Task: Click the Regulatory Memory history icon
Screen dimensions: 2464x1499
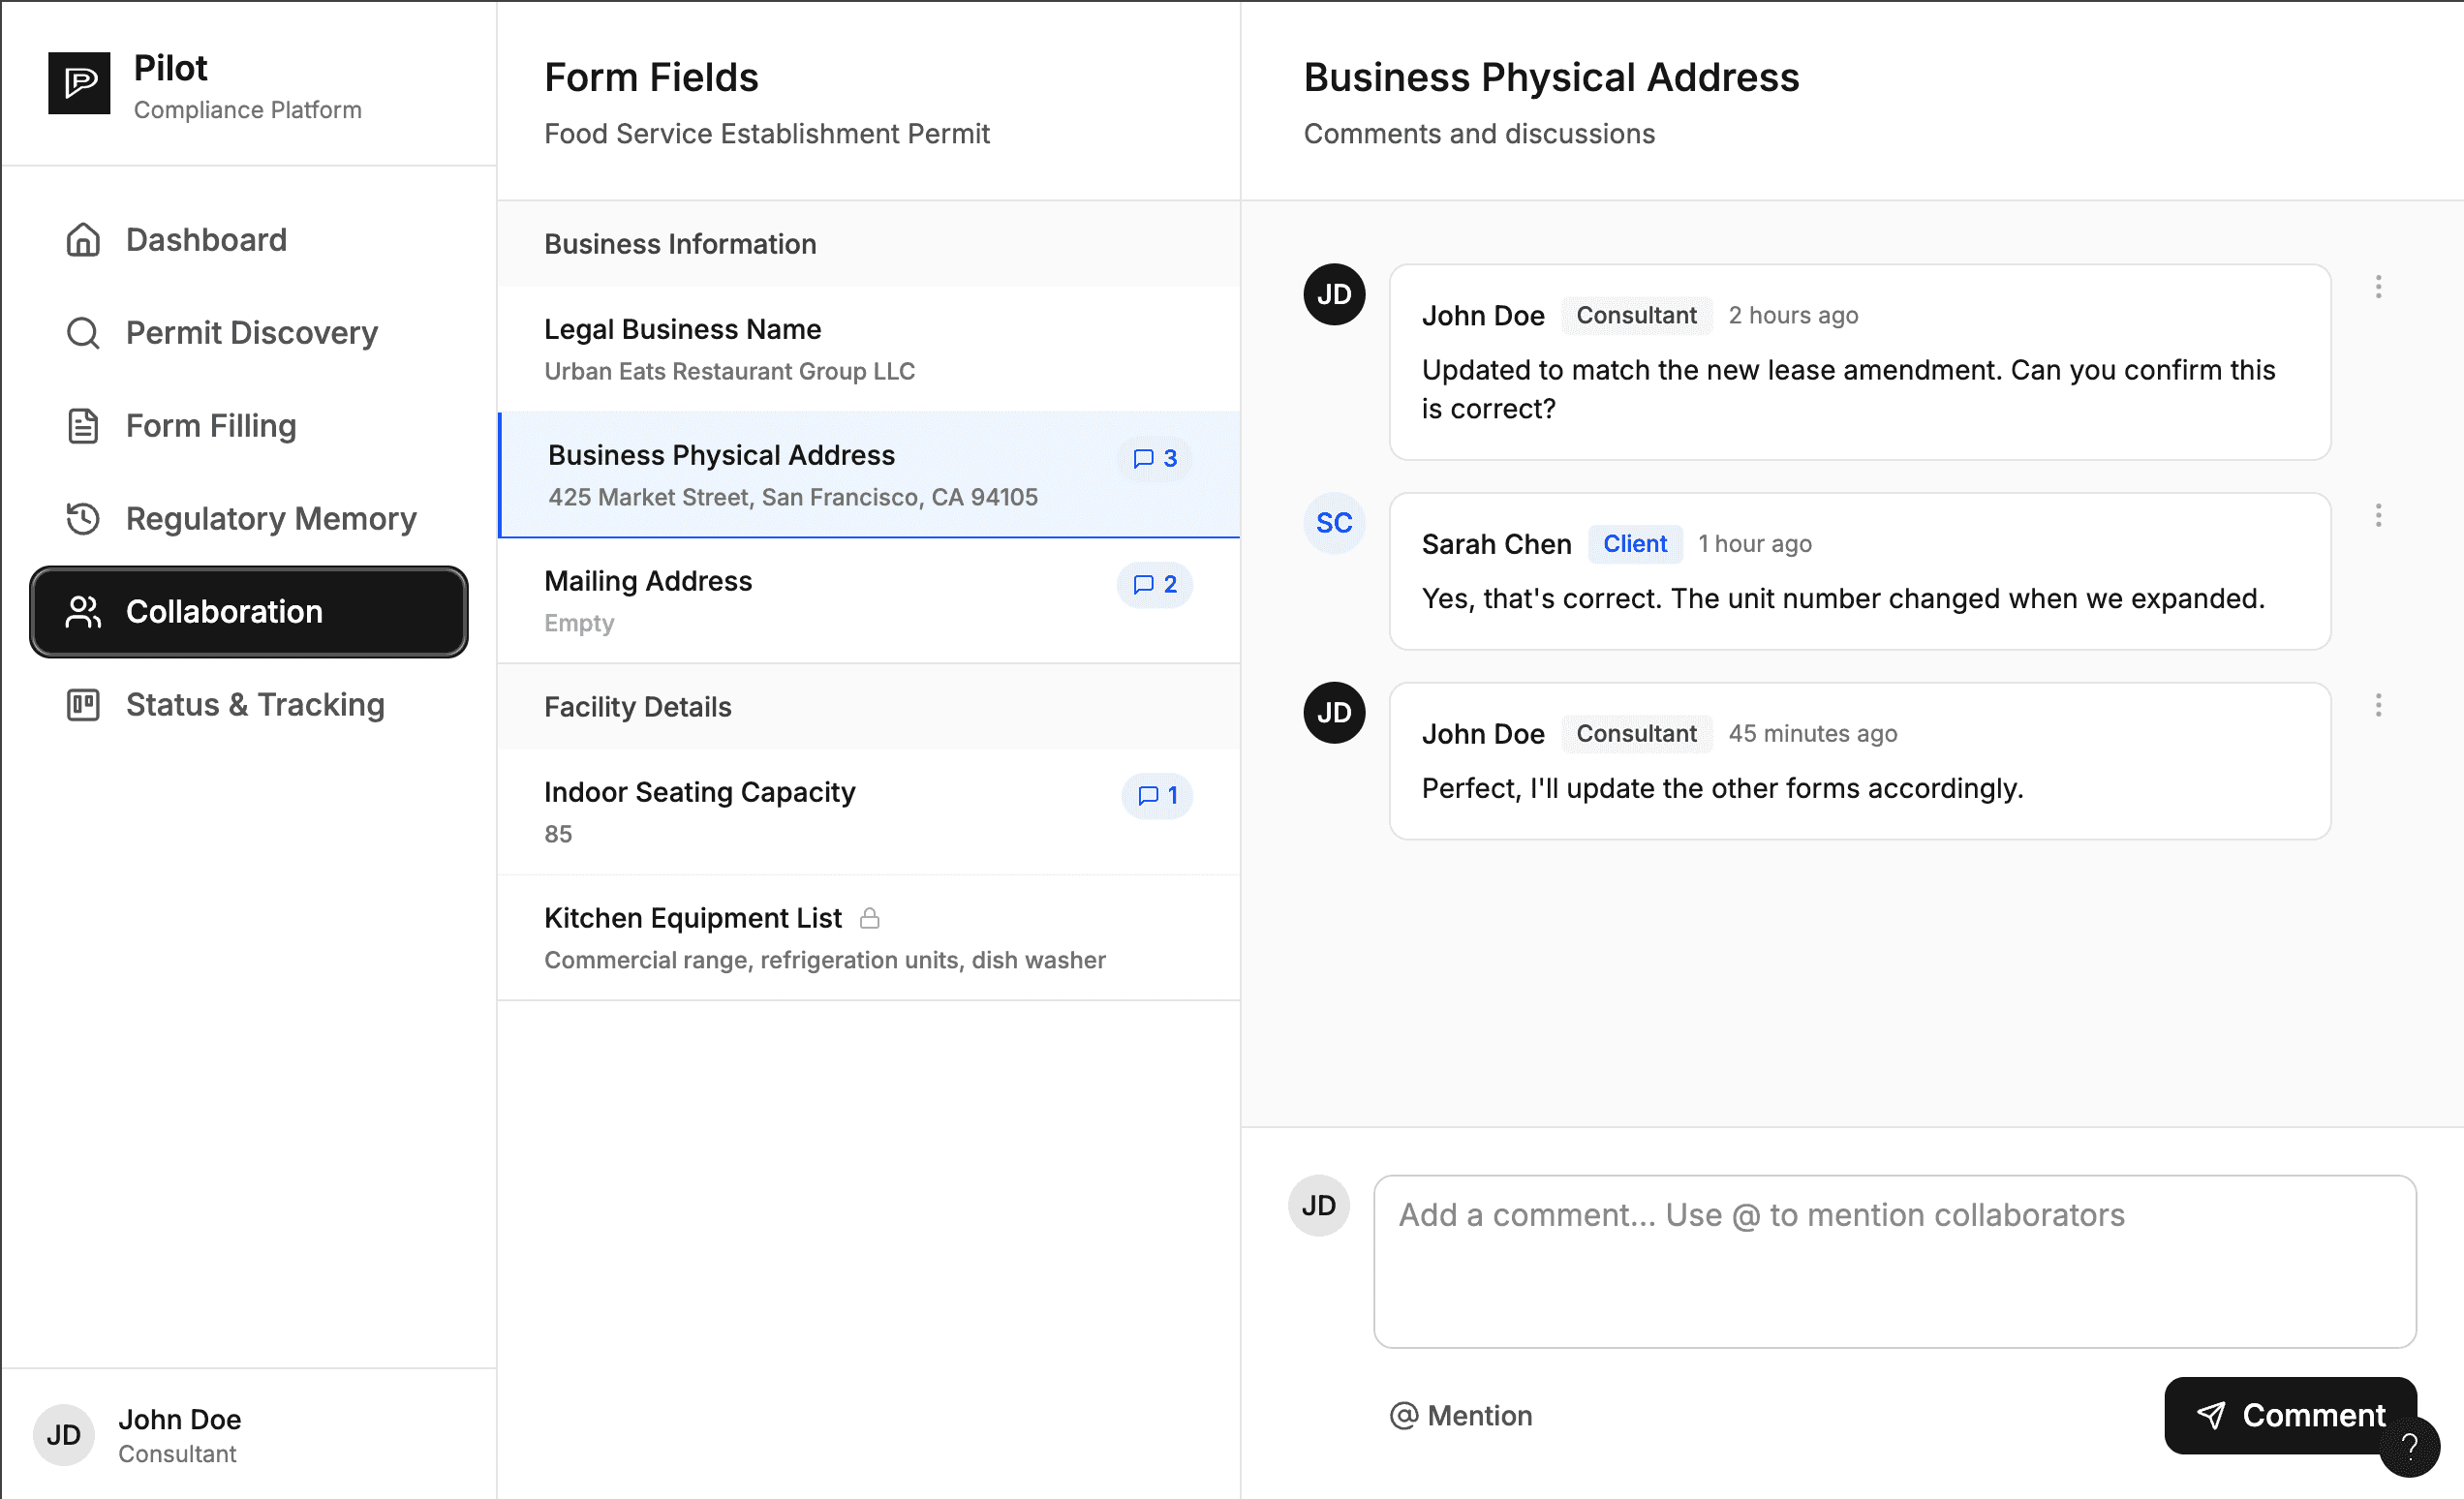Action: 83,519
